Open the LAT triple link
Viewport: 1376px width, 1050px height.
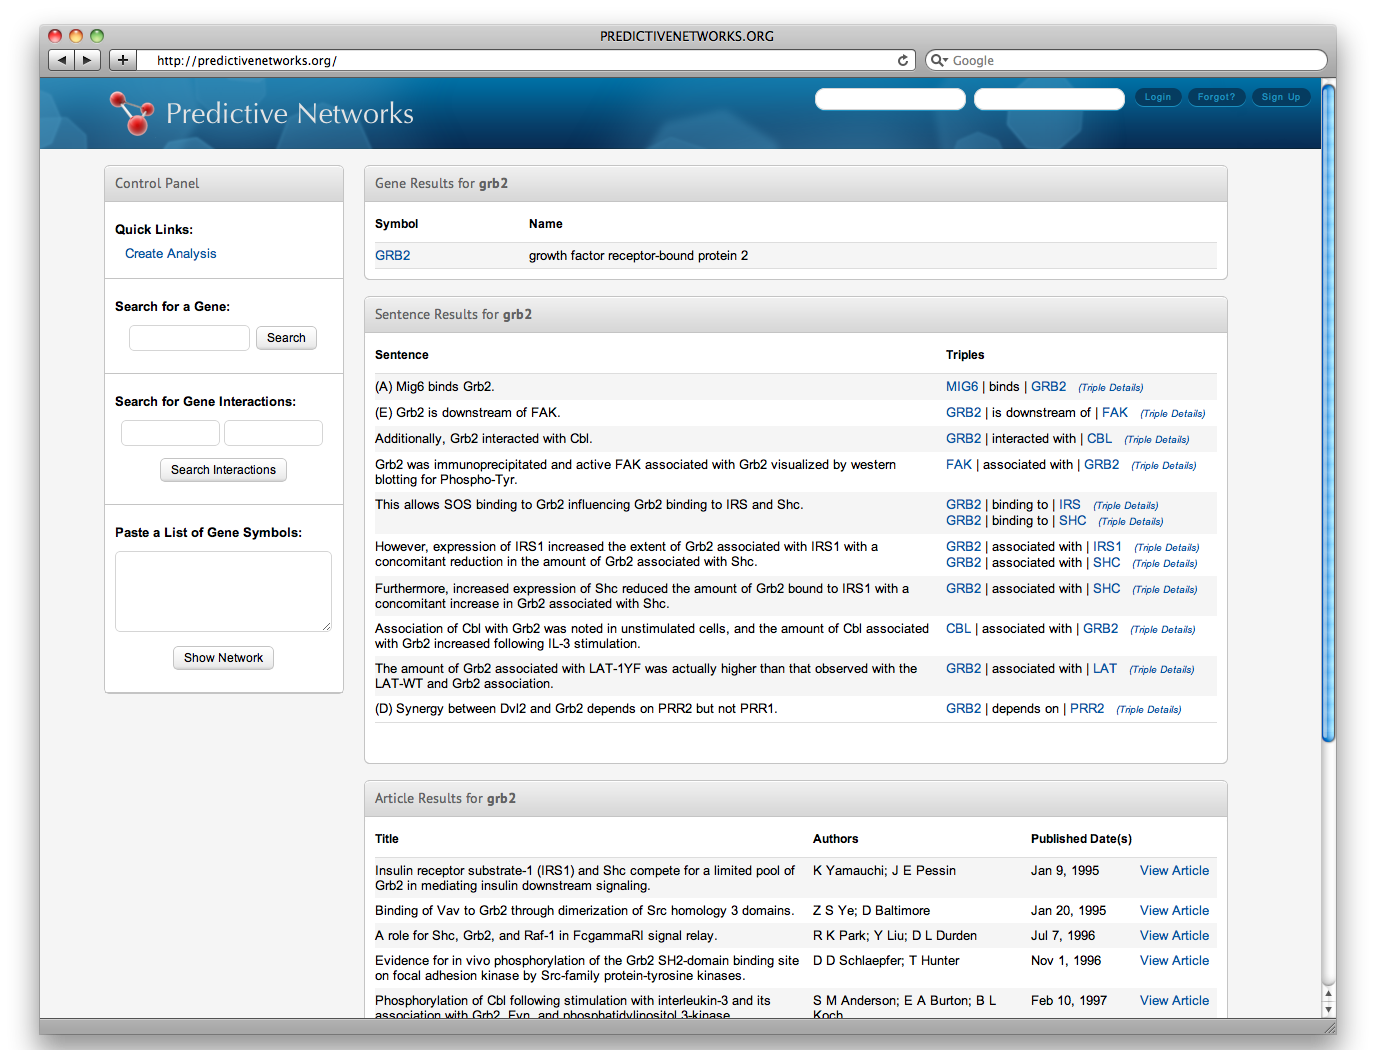coord(1105,669)
